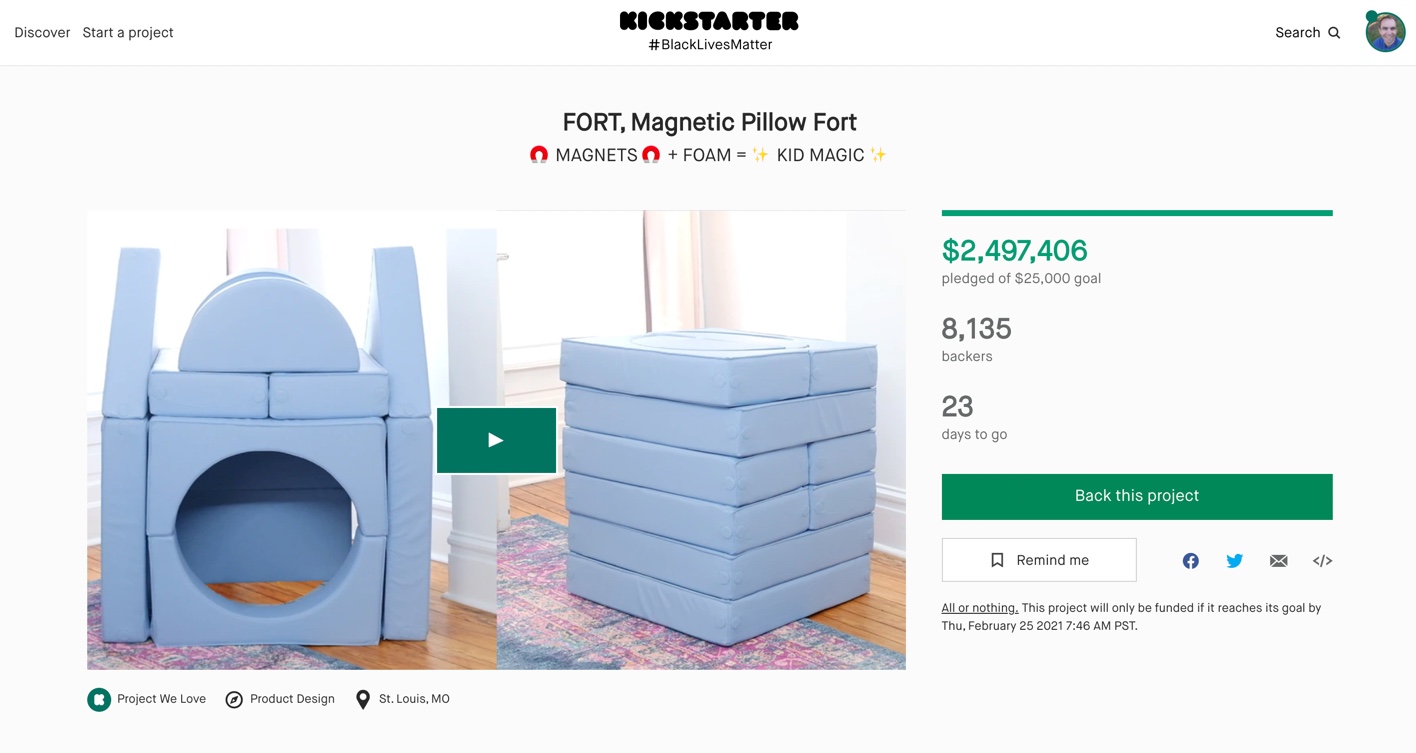Click the Product Design compass icon
The height and width of the screenshot is (753, 1416).
click(234, 700)
